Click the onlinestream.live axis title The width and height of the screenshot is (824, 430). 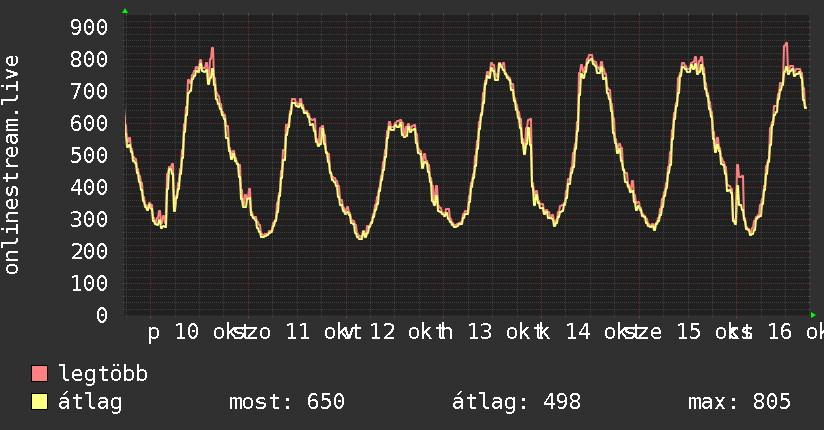pyautogui.click(x=12, y=165)
